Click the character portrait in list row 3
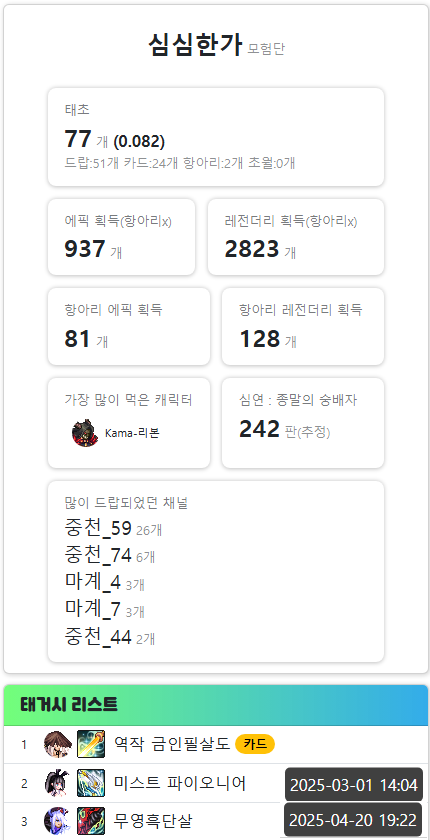 tap(58, 821)
